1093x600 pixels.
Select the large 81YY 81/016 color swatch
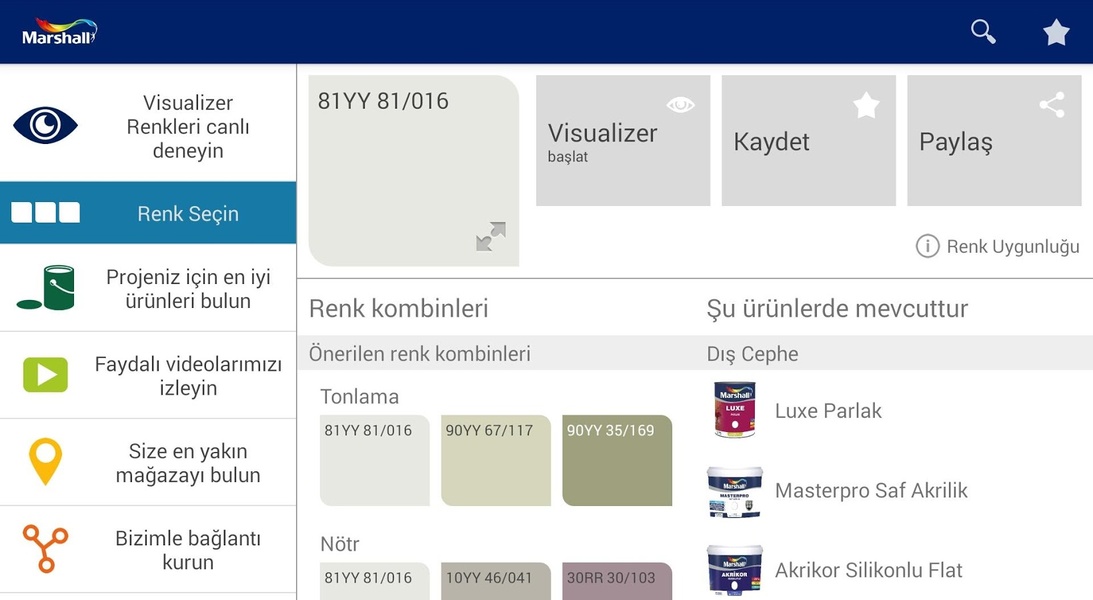tap(413, 171)
